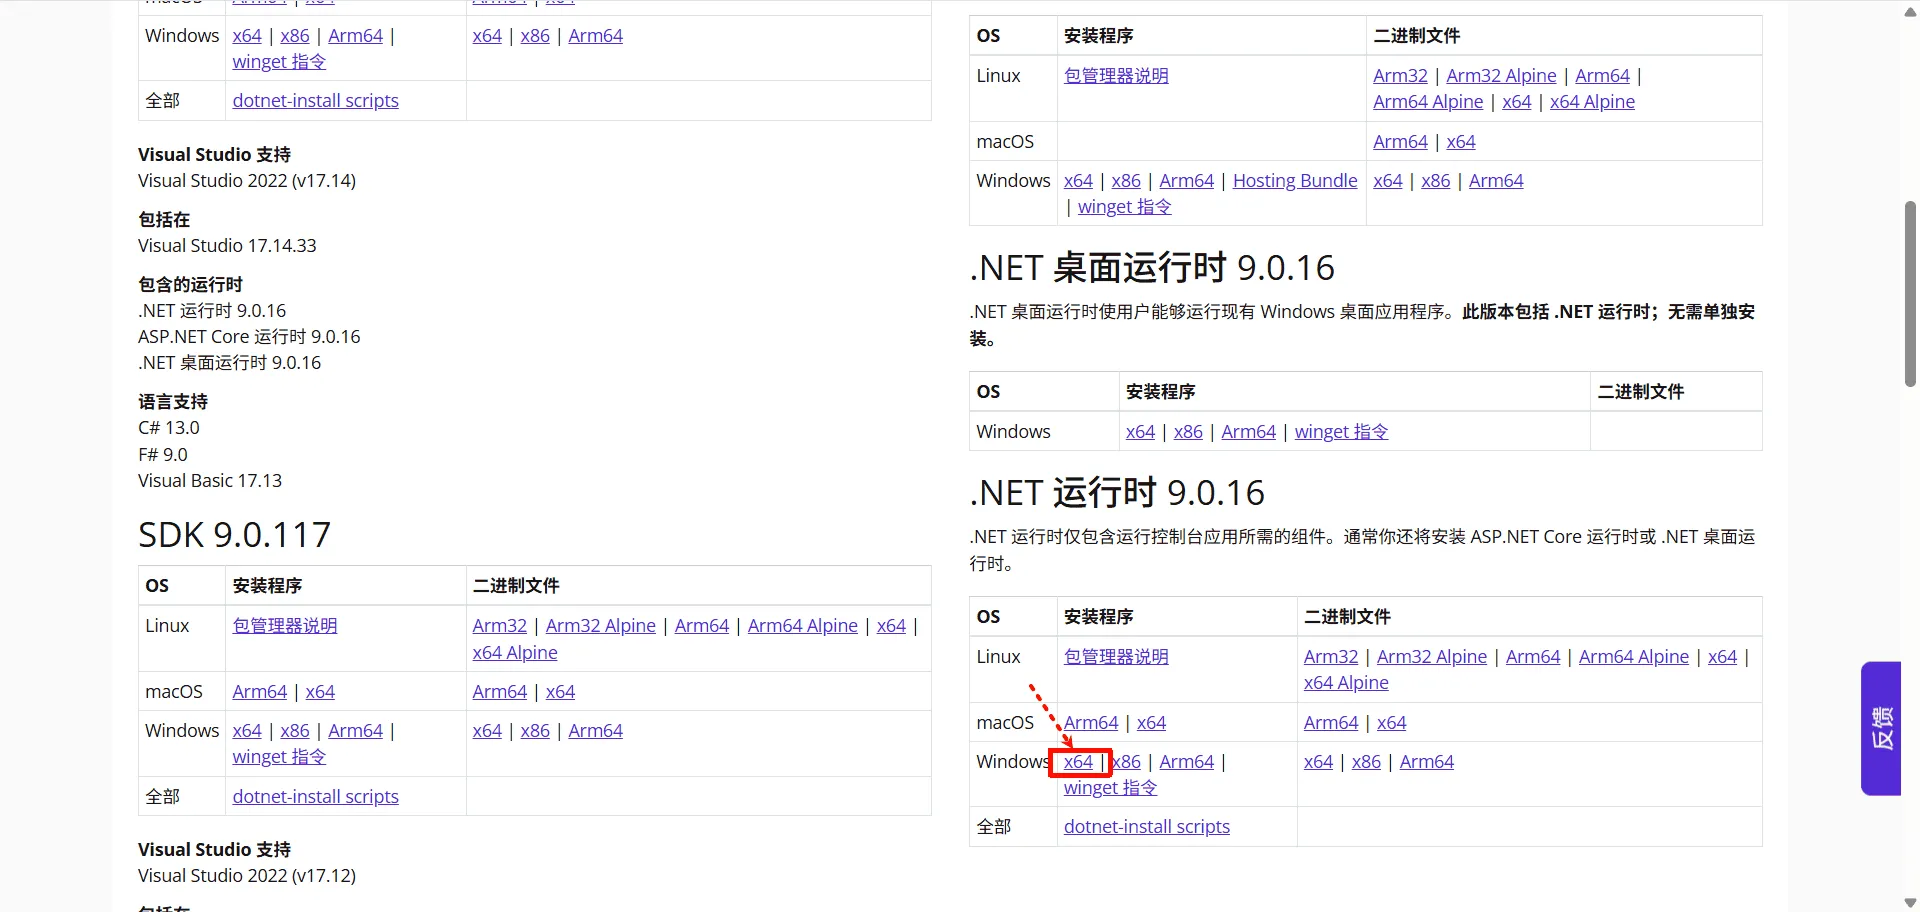The image size is (1920, 912).
Task: Download .NET 运行时 9.0.16 Linux Arm64 Alpine binary
Action: click(x=1634, y=657)
